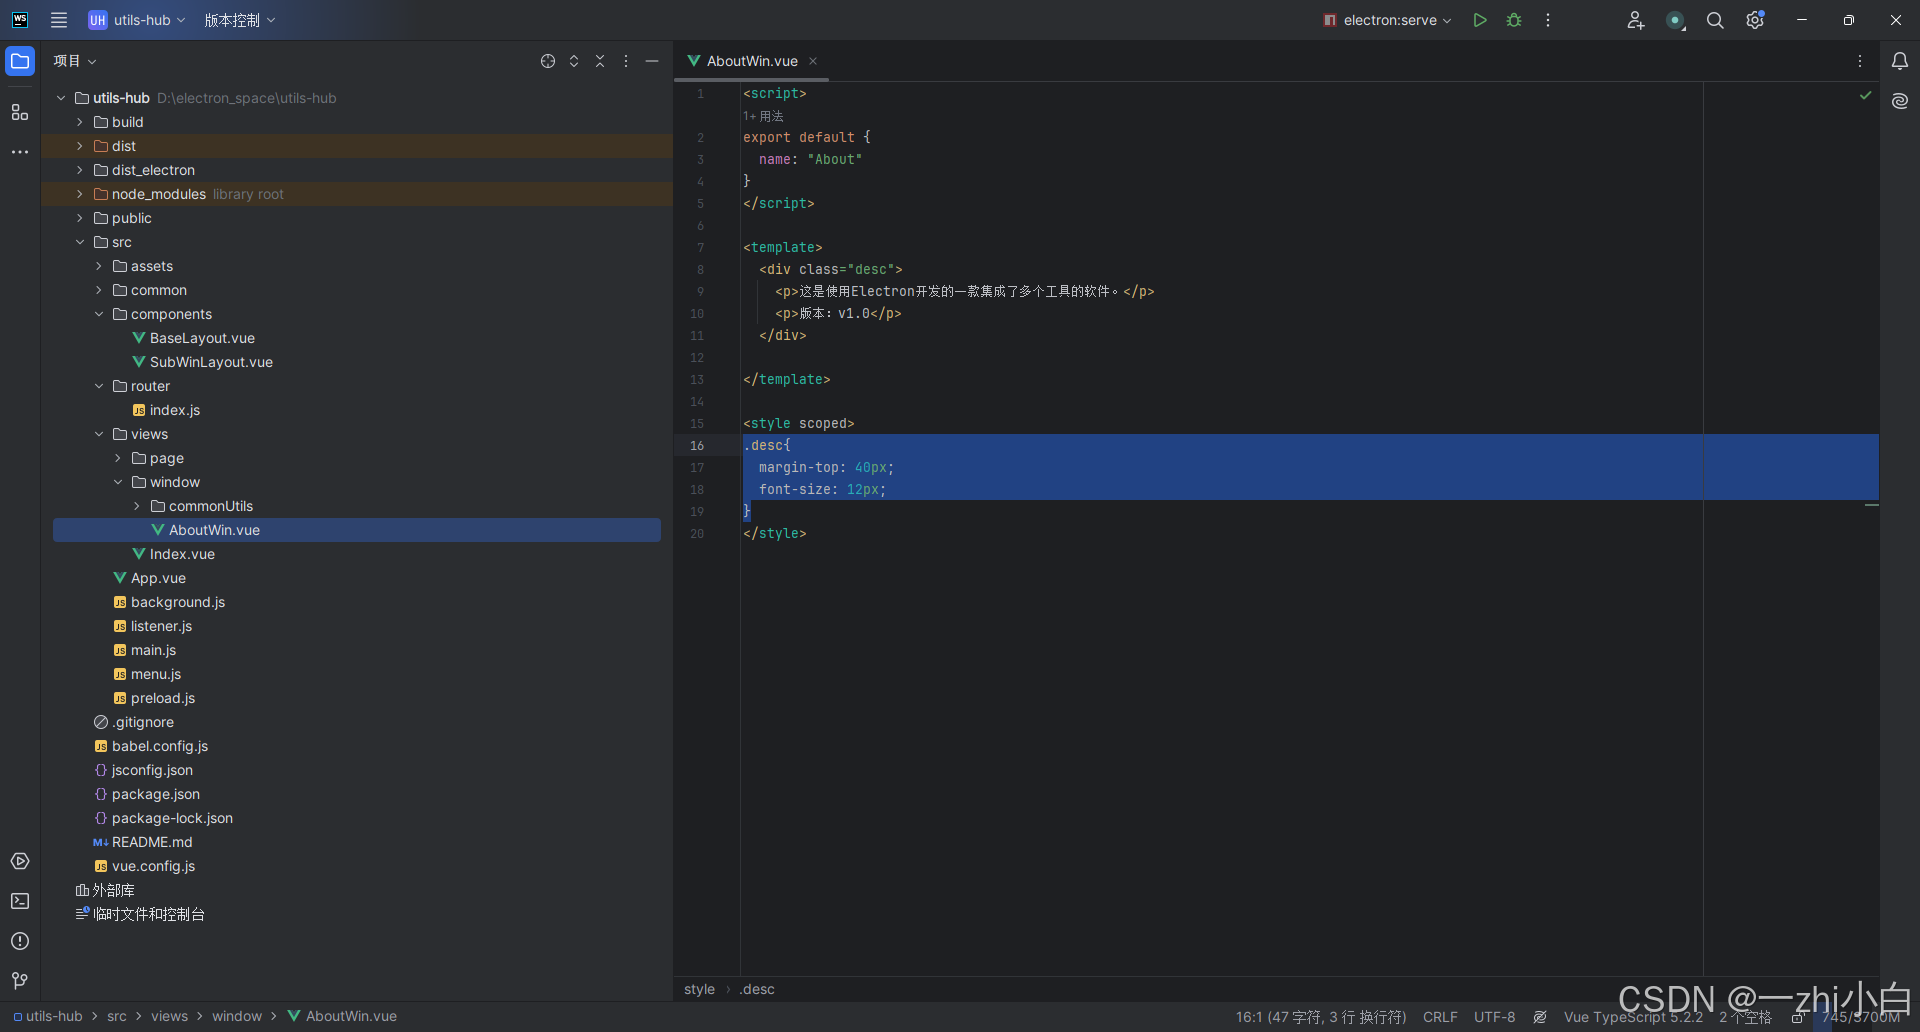This screenshot has width=1920, height=1032.
Task: Click the UTF-8 encoding widget
Action: [x=1494, y=1017]
